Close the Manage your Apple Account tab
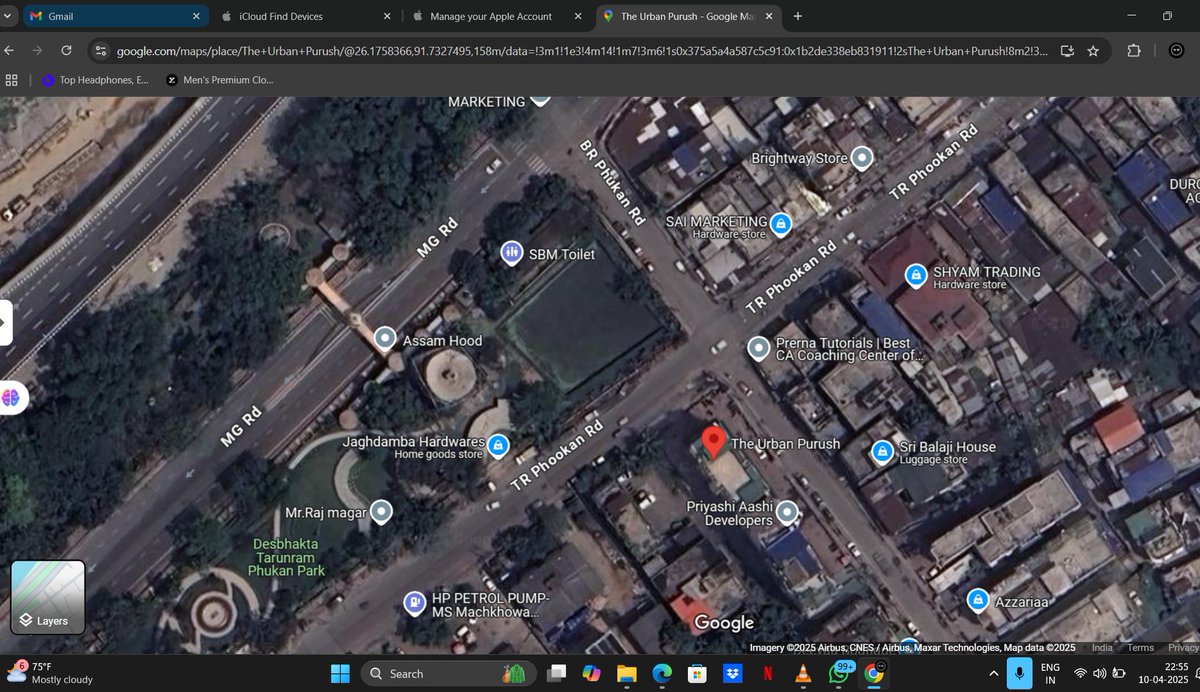Screen dimensions: 1200x692 (577, 17)
